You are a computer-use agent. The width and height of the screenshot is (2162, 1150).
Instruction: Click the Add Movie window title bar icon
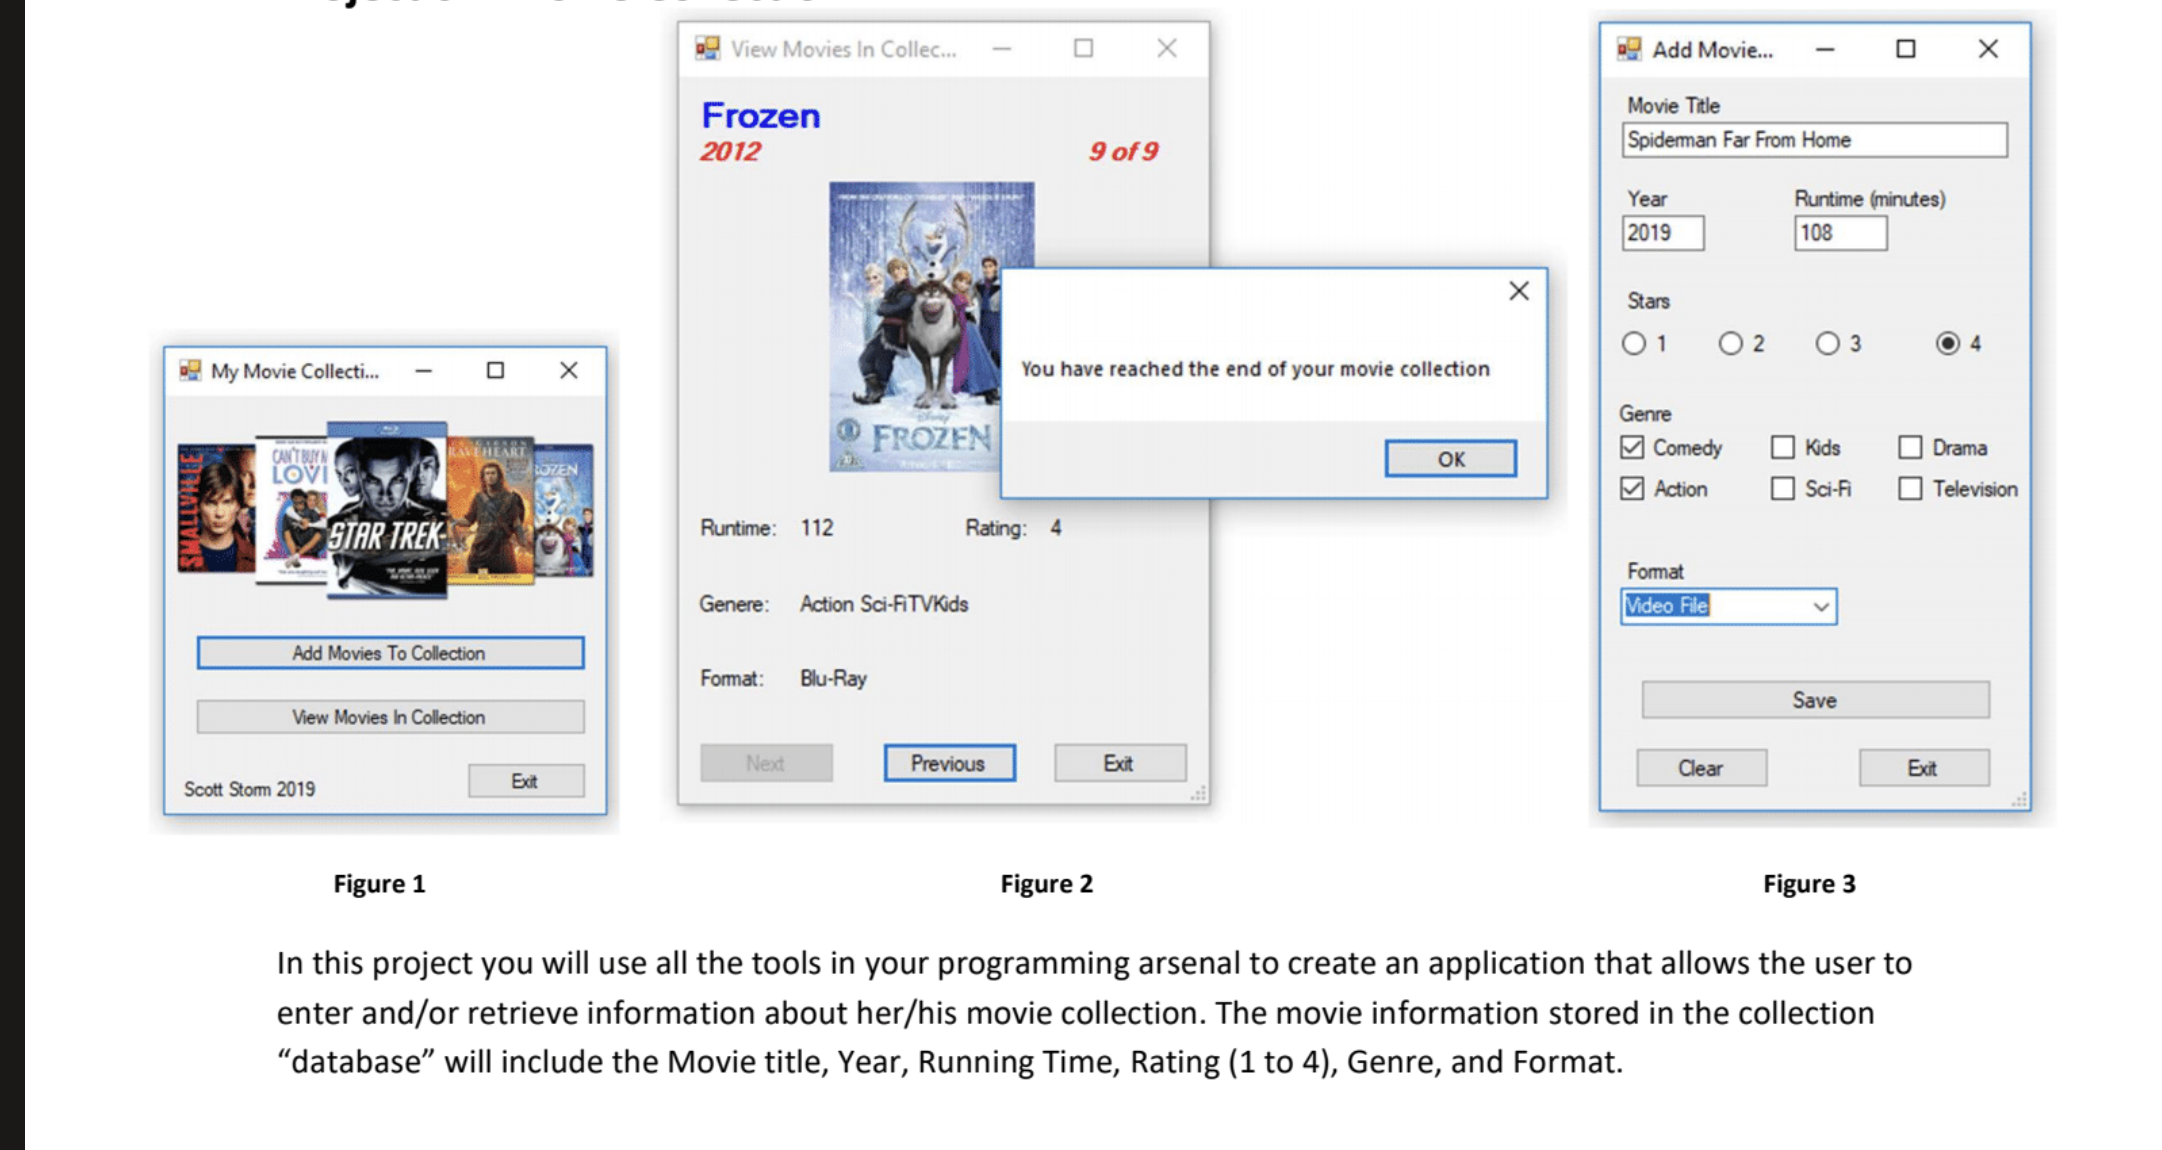click(x=1629, y=48)
